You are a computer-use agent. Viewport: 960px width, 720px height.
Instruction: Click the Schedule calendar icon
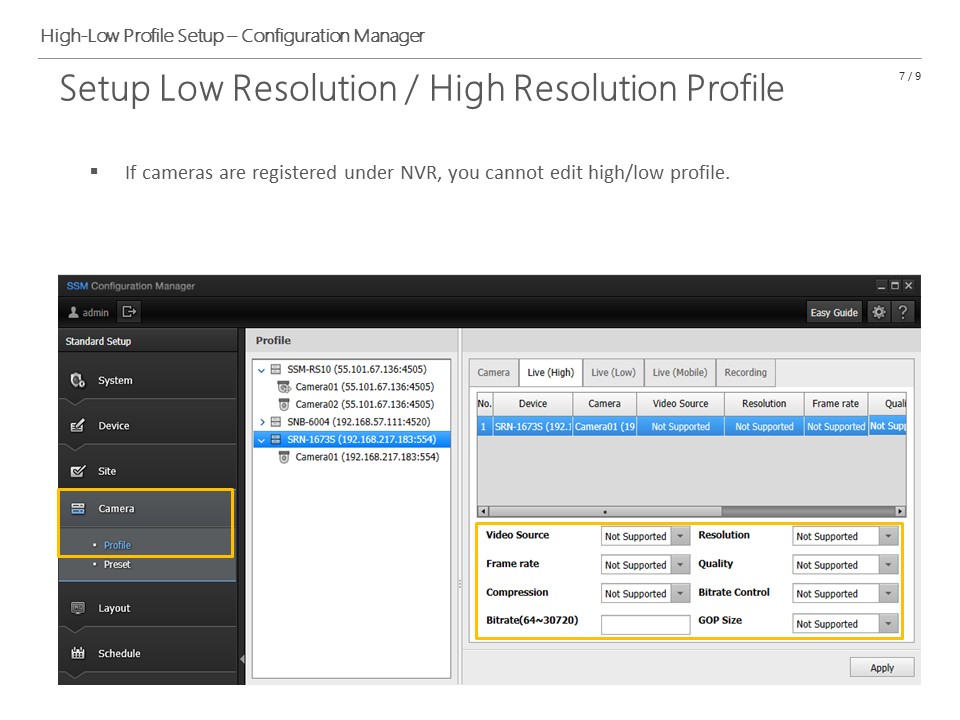(78, 653)
